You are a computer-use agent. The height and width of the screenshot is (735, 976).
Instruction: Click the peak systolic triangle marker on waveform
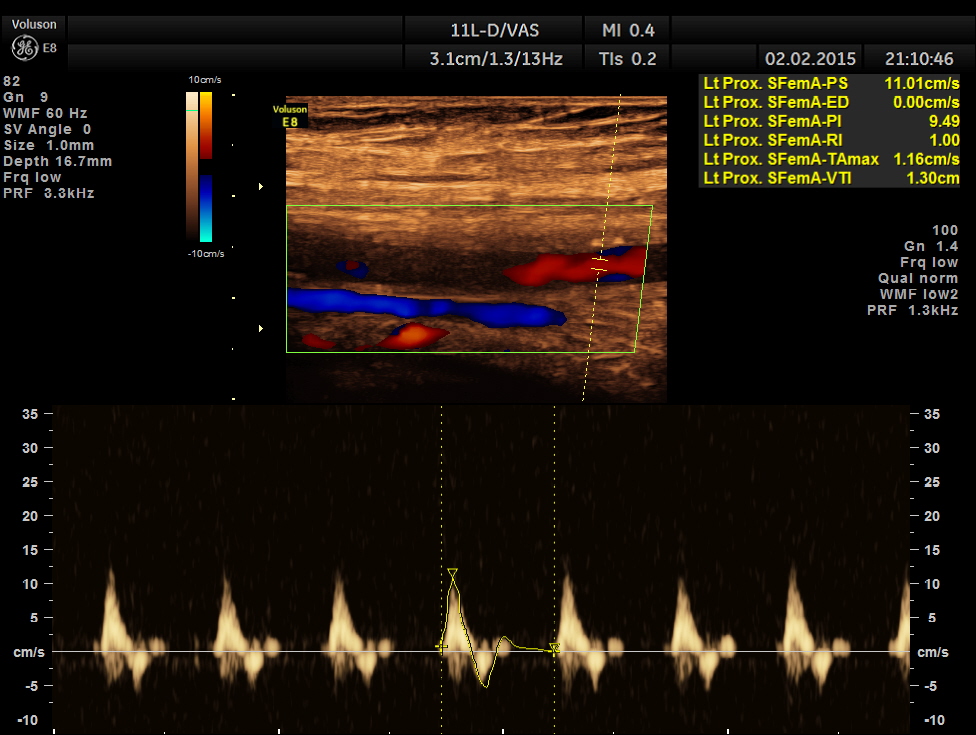(x=453, y=574)
